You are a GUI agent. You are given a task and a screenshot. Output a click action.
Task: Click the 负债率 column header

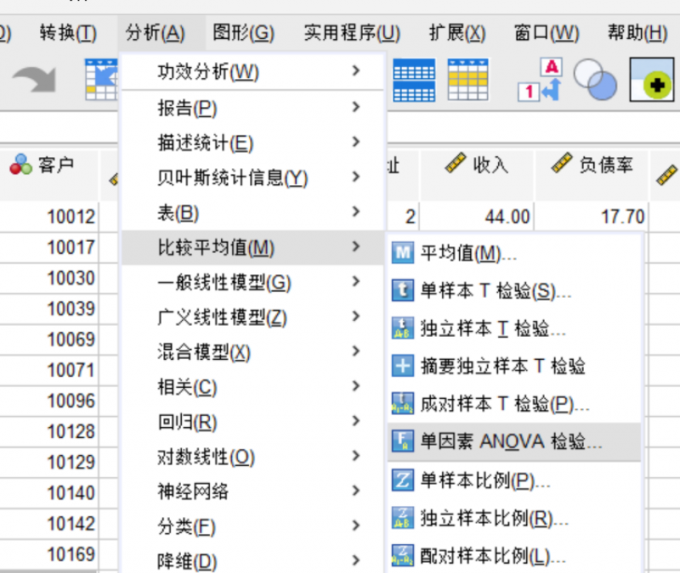tap(592, 165)
